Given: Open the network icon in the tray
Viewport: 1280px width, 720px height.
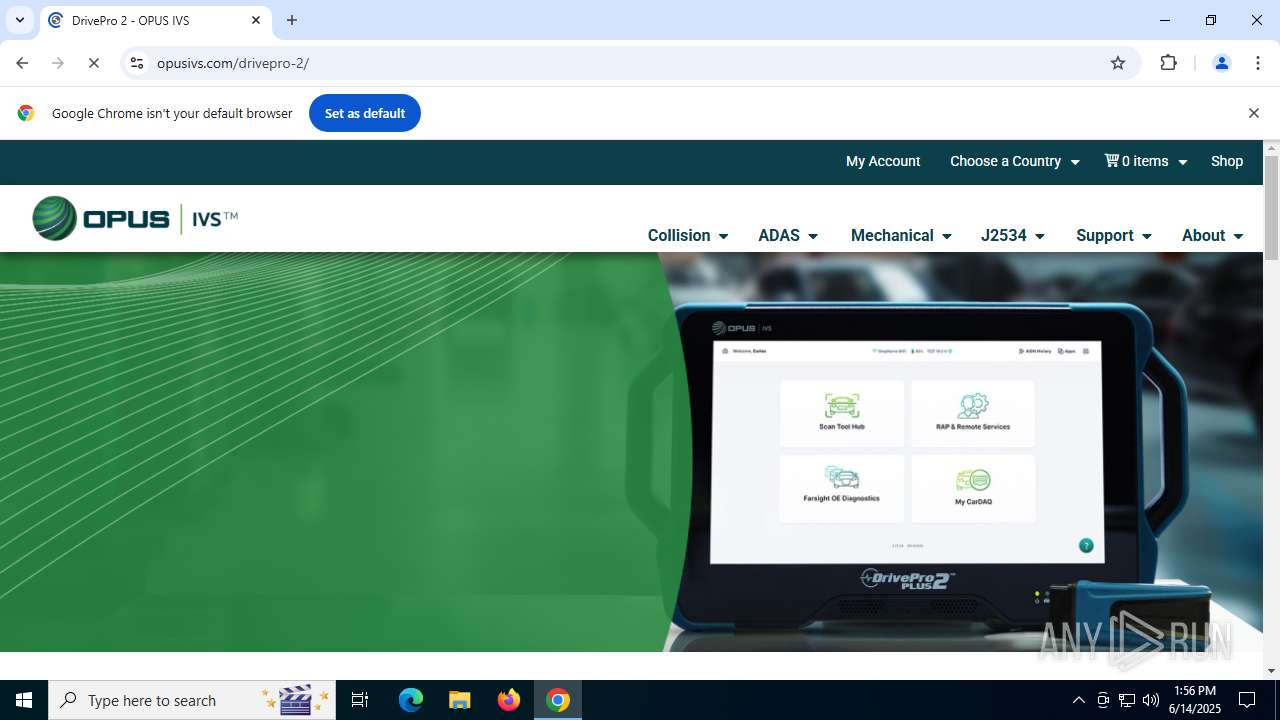Looking at the screenshot, I should [x=1127, y=700].
